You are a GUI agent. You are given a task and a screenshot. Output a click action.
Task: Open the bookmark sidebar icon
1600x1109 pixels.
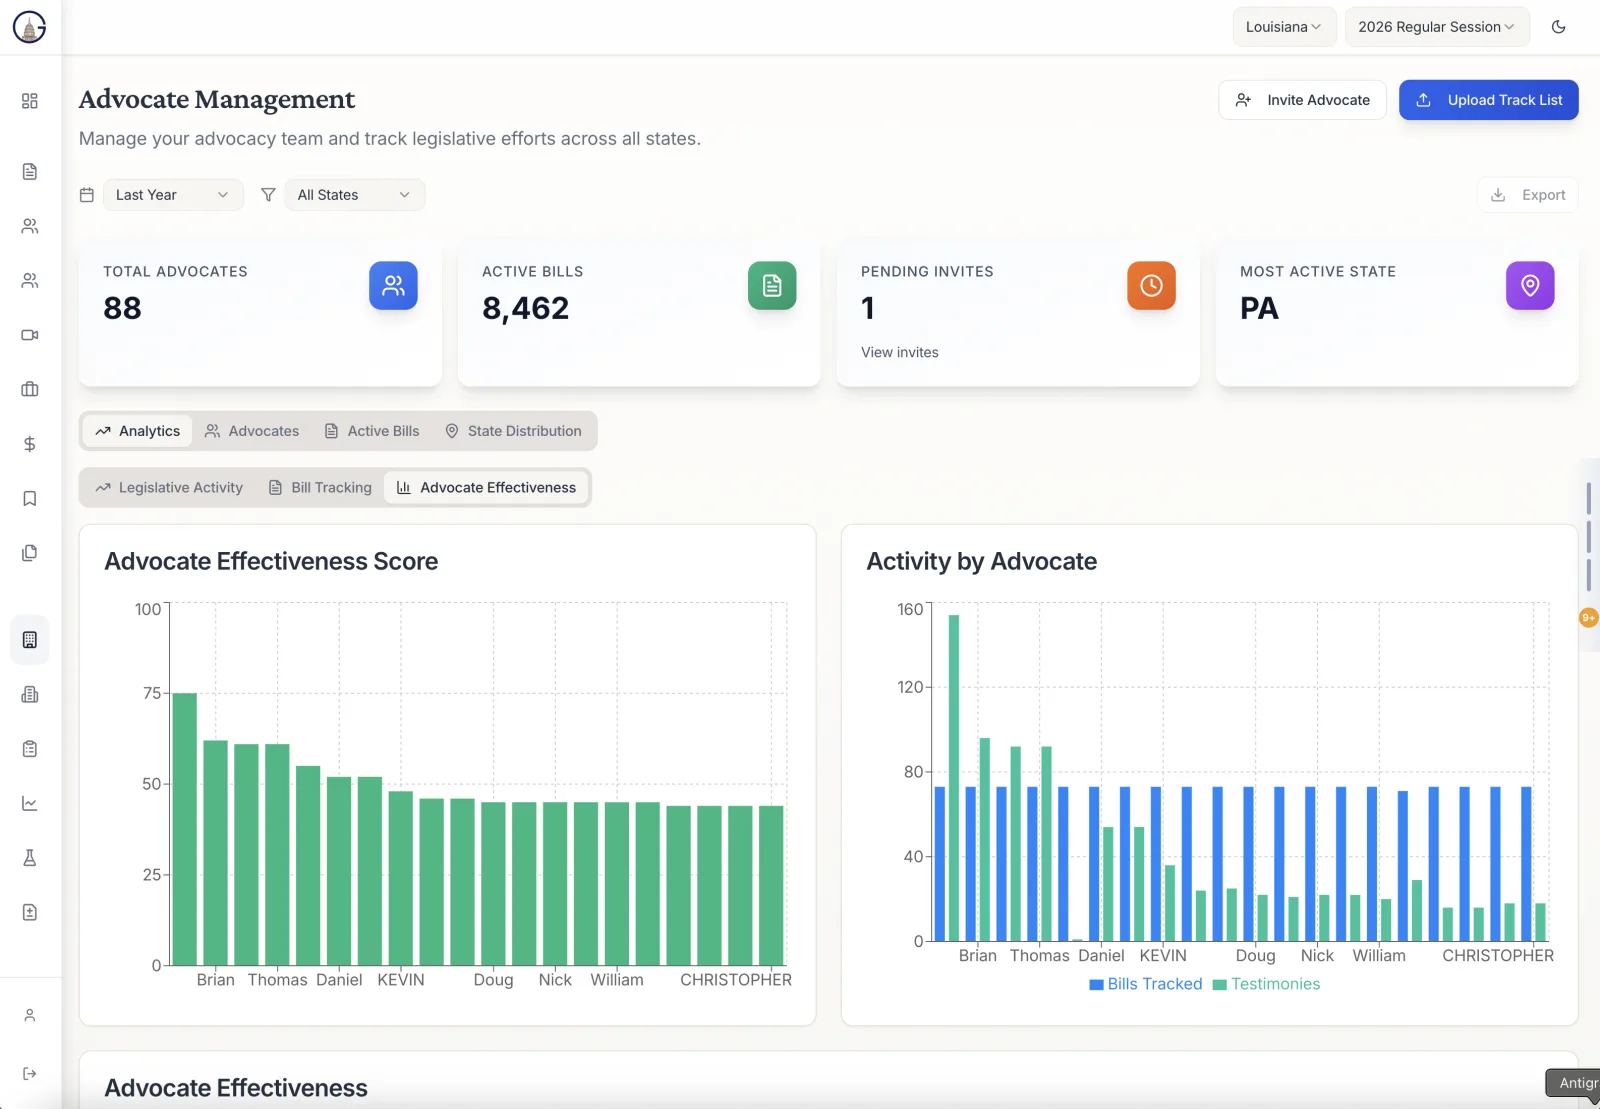point(30,498)
